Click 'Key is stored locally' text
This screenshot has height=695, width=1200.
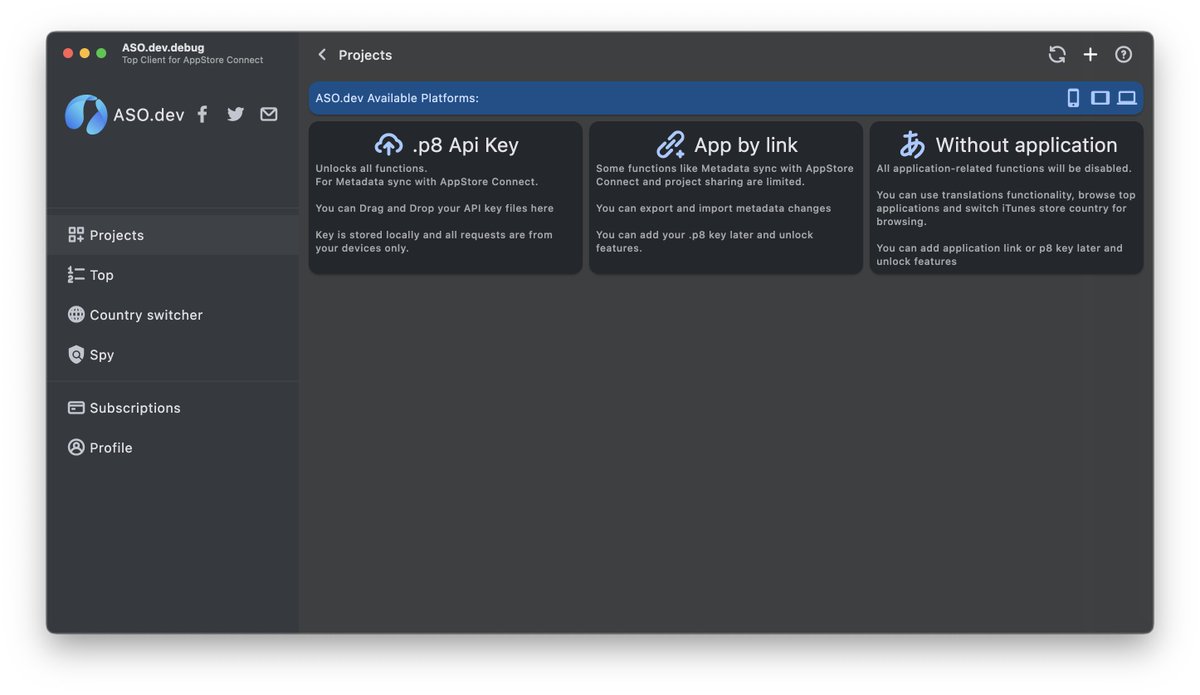pos(434,241)
